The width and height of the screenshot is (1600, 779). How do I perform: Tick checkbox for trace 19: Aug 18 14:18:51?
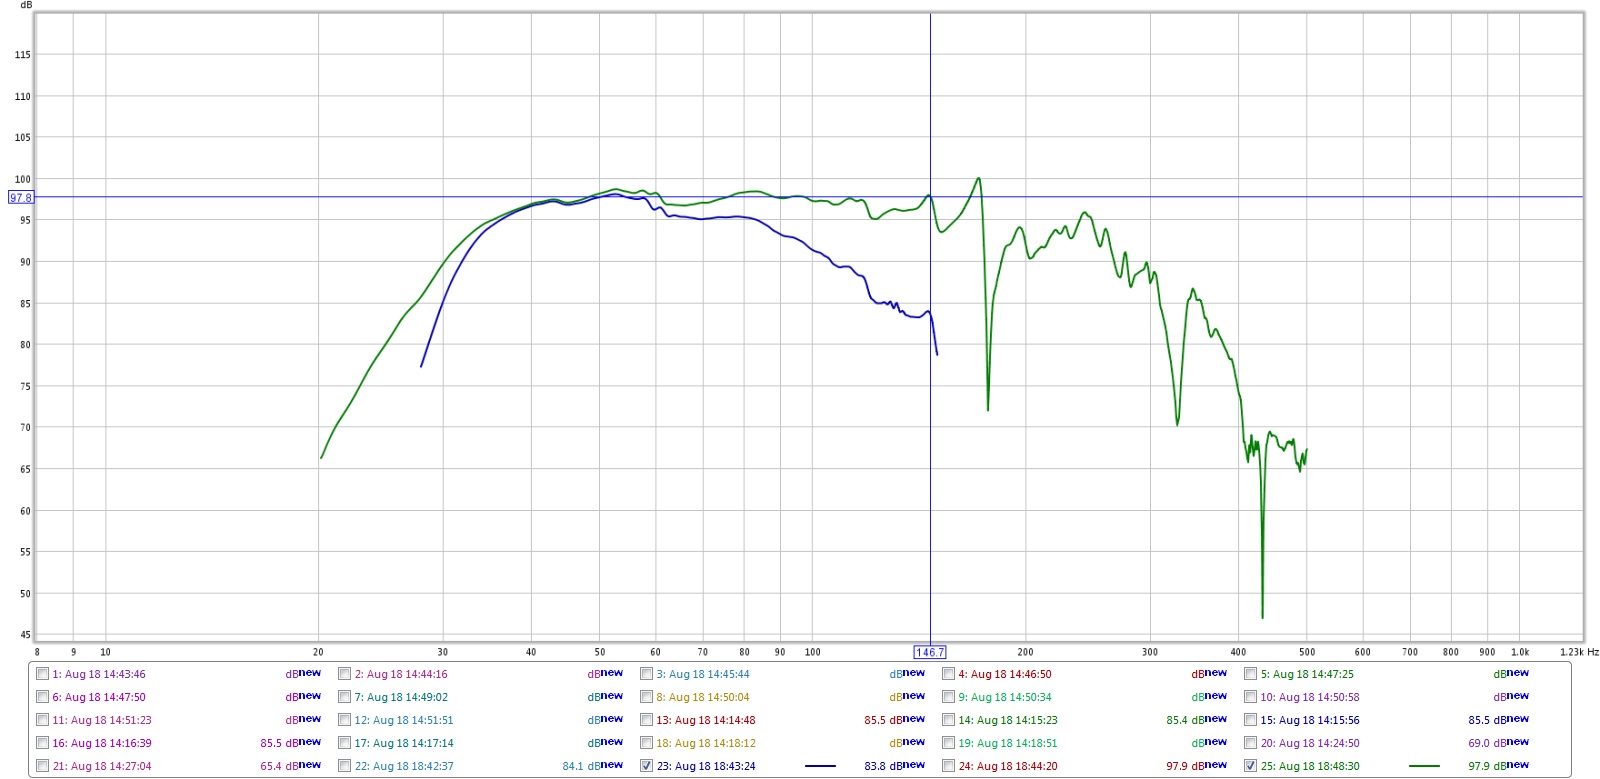coord(948,742)
